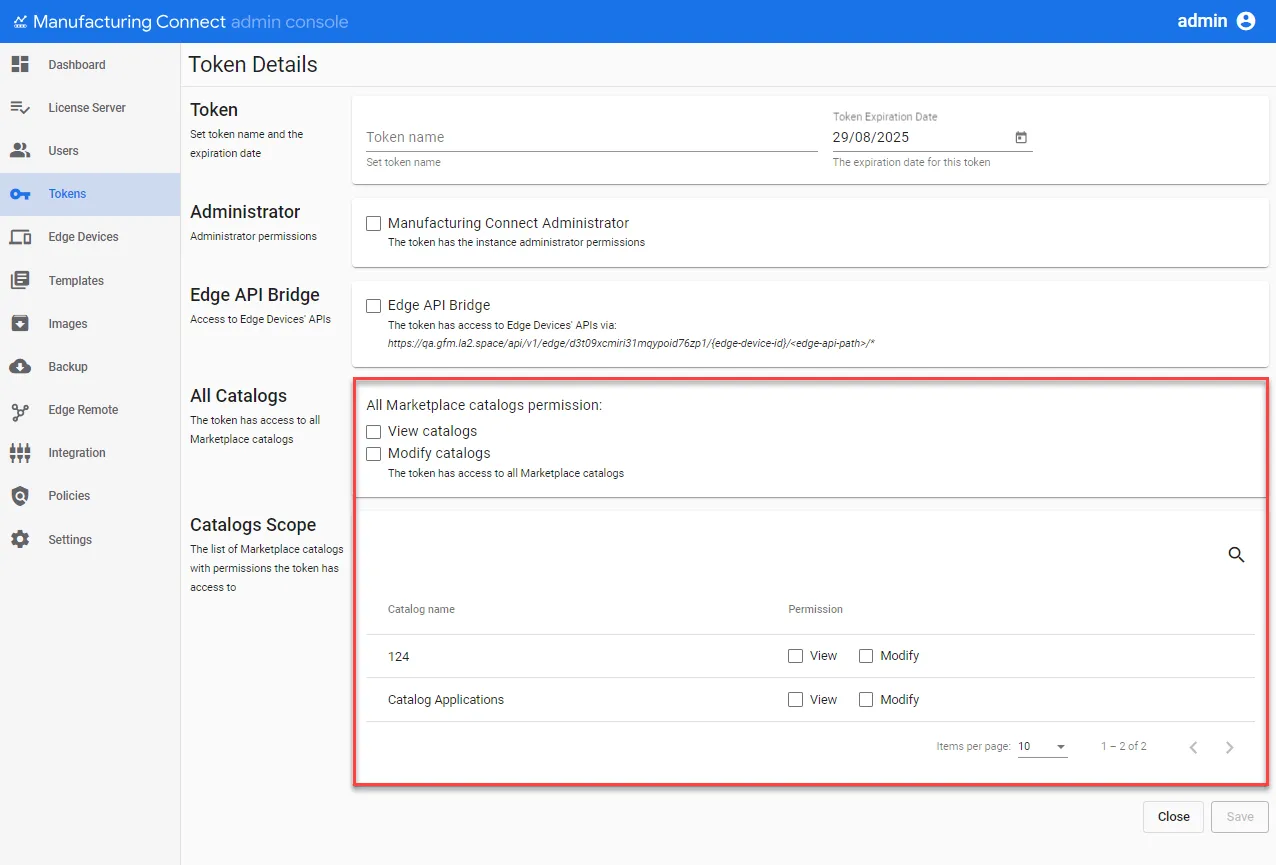Click the Close button
This screenshot has width=1276, height=865.
[1174, 817]
